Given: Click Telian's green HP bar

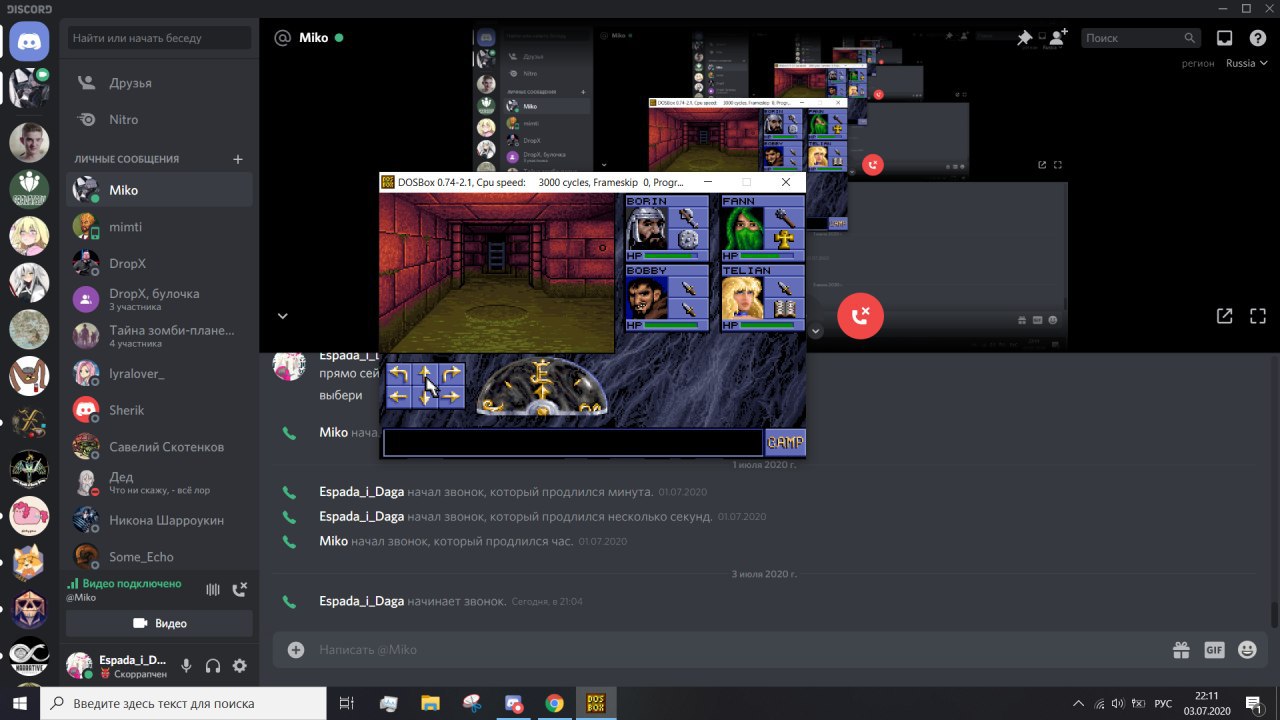Looking at the screenshot, I should (x=768, y=326).
